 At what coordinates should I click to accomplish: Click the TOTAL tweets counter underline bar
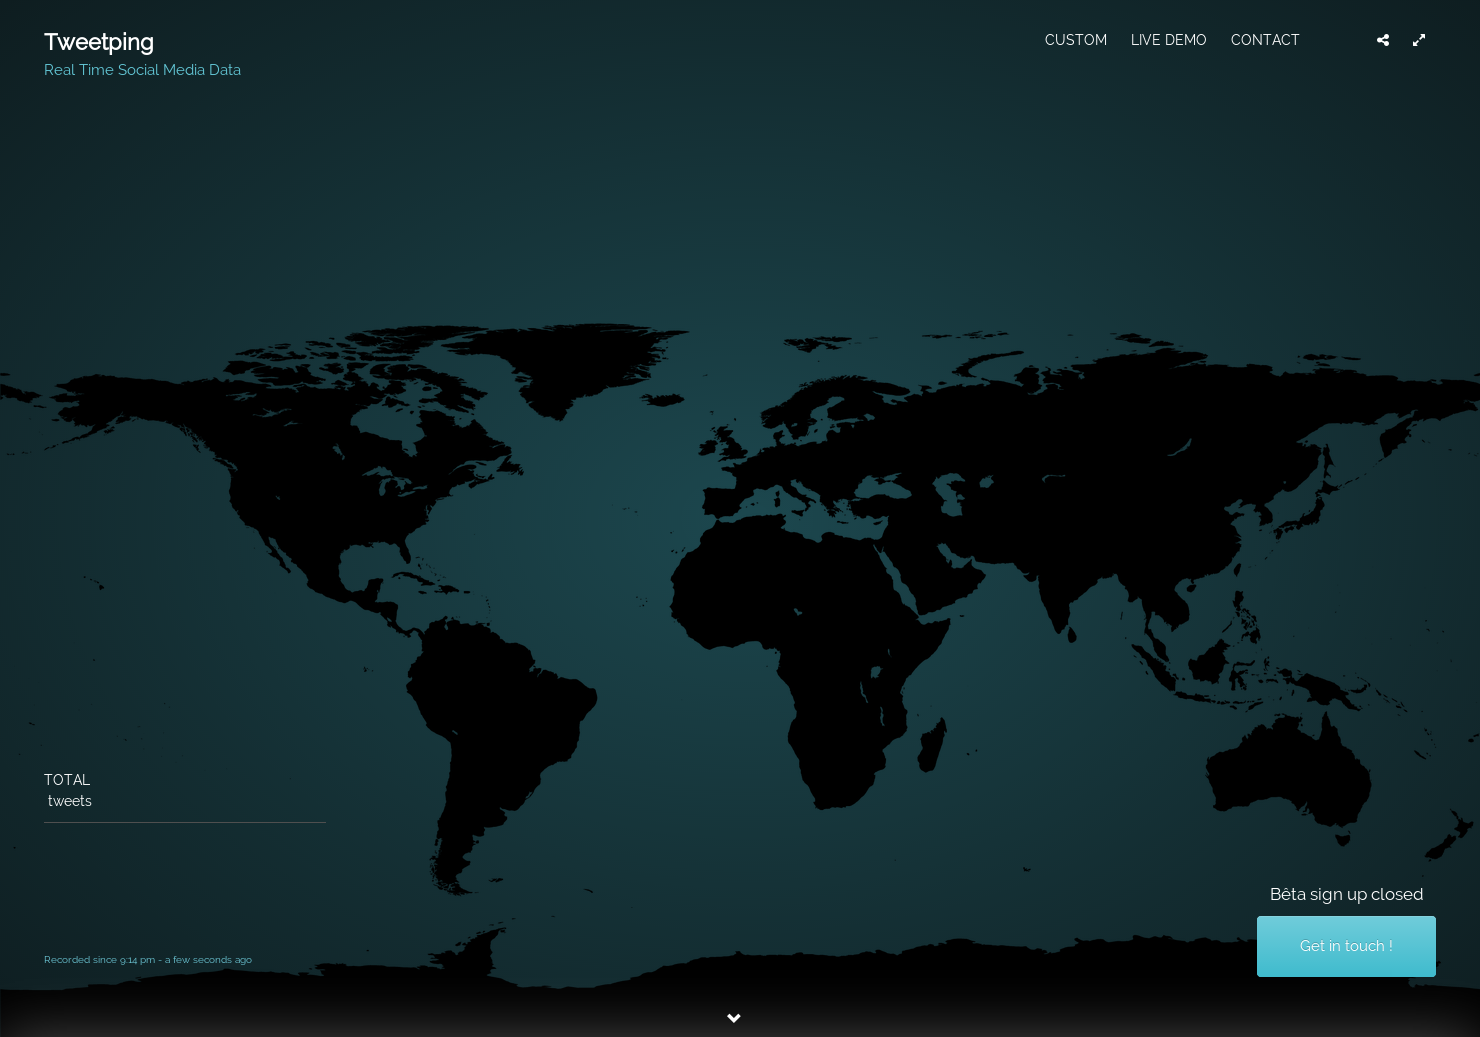[185, 821]
